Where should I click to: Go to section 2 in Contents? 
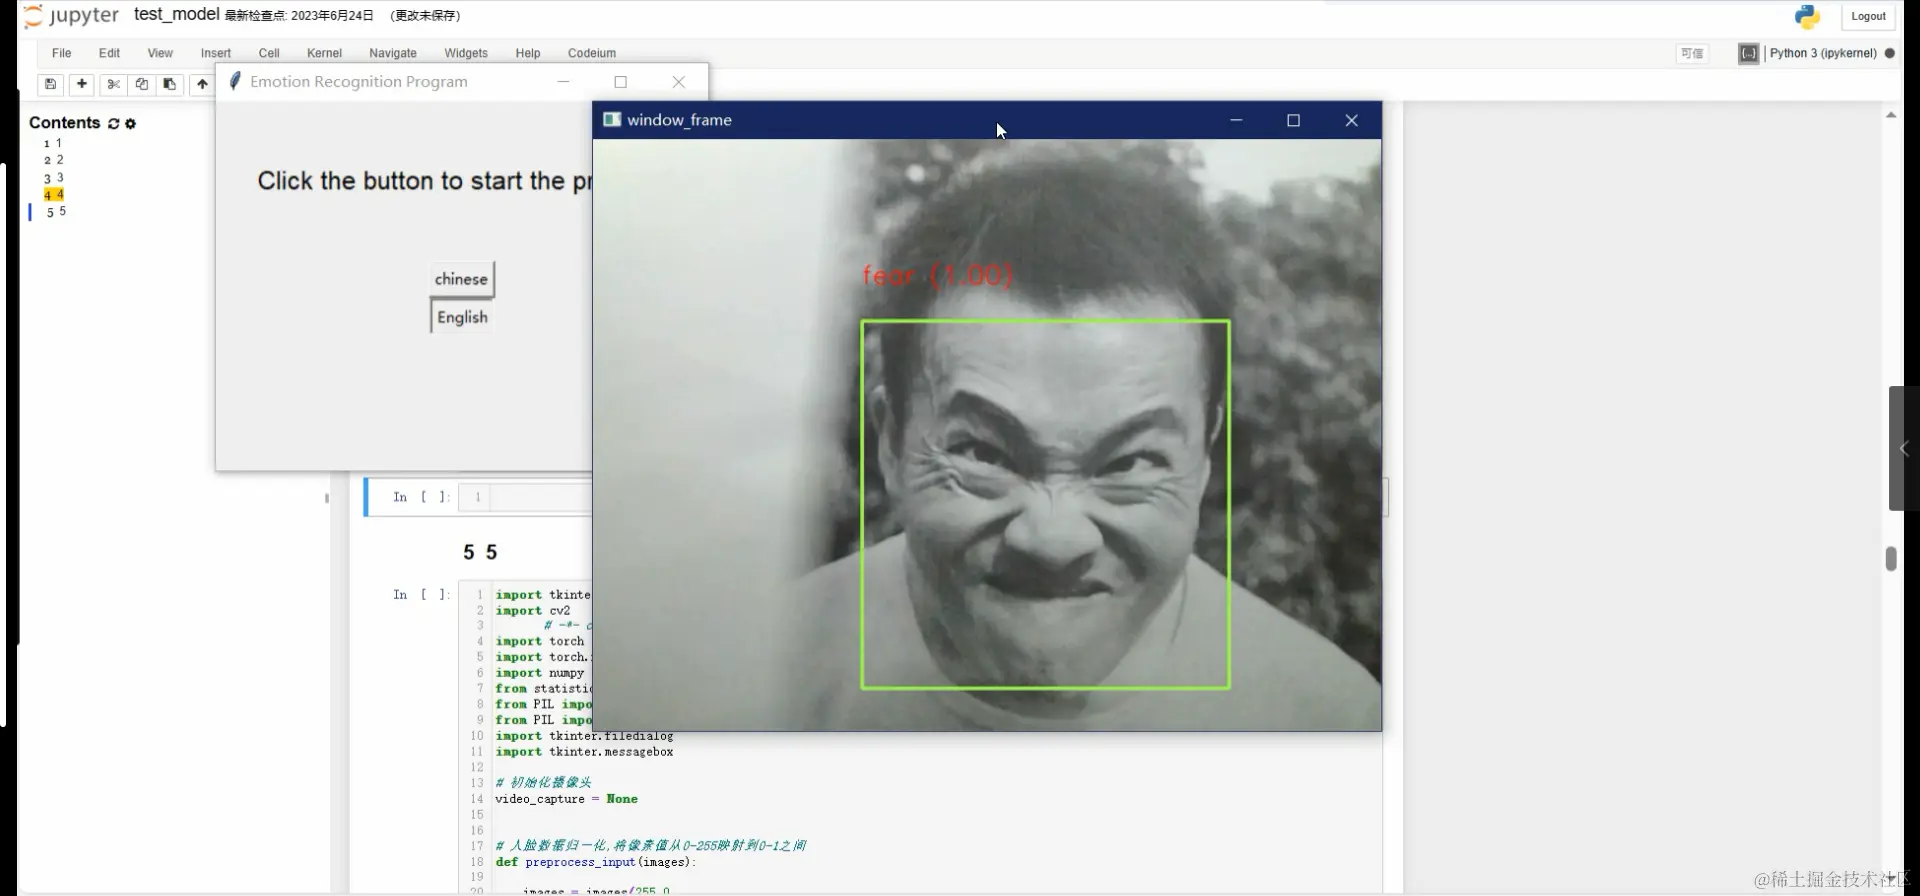point(53,160)
